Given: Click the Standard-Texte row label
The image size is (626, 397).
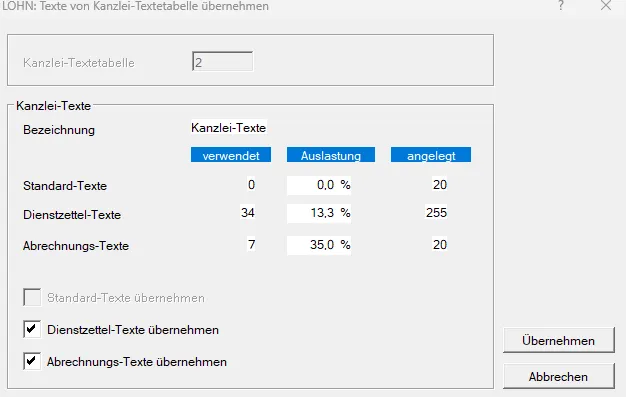Looking at the screenshot, I should pyautogui.click(x=65, y=186).
